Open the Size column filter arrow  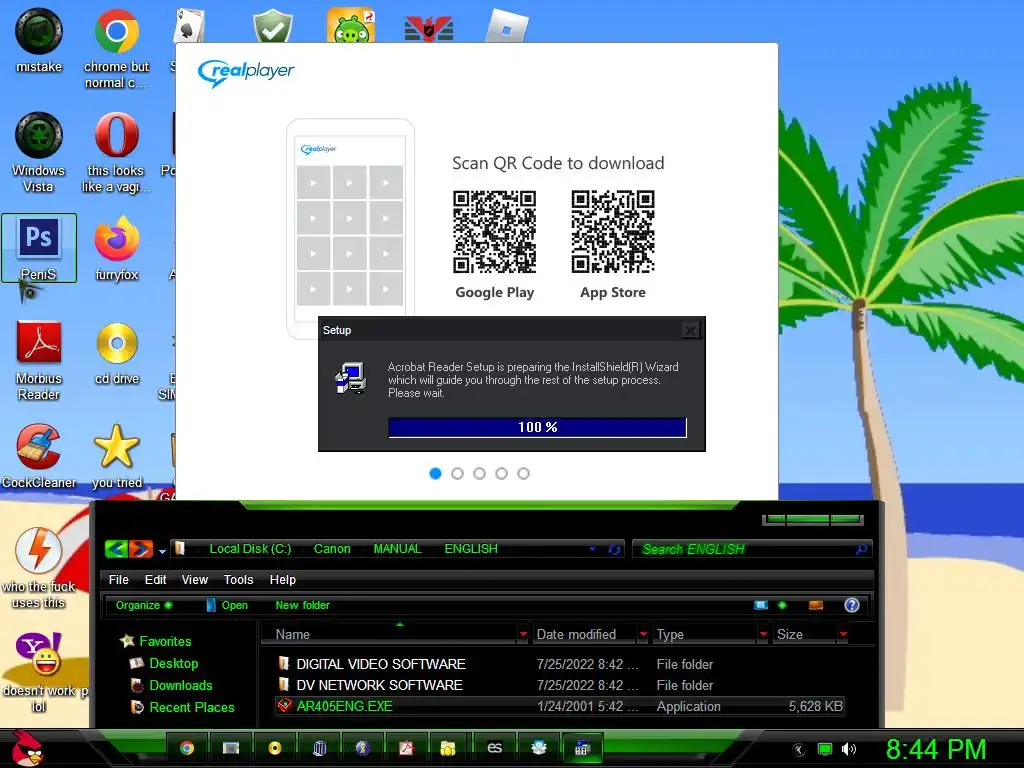pos(843,634)
